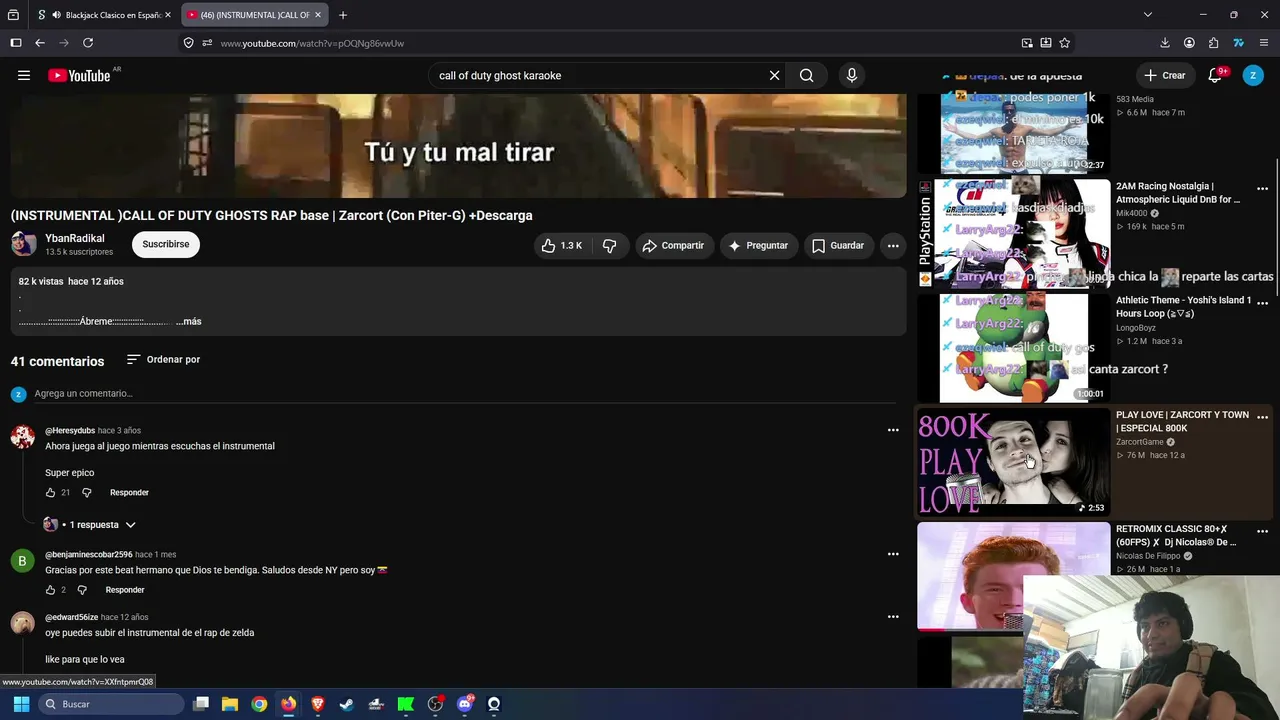Open the YouTube guide hamburger menu
Viewport: 1280px width, 720px height.
(x=24, y=75)
